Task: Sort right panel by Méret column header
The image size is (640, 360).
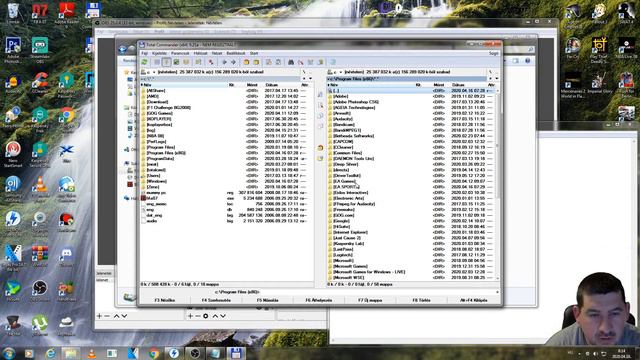Action: coord(439,85)
